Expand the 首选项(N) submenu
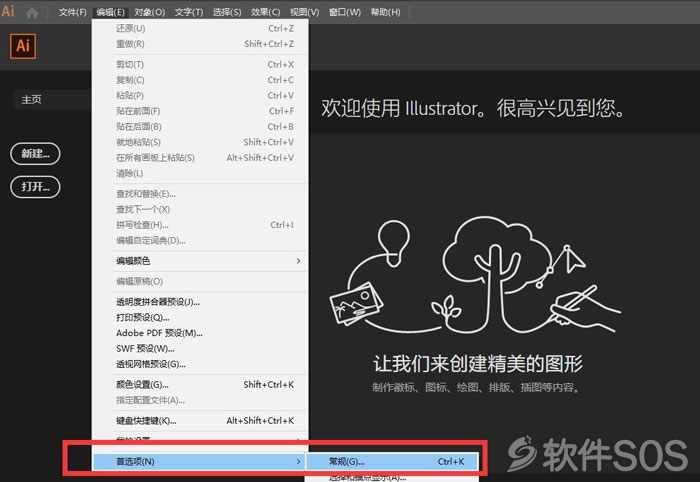 (199, 461)
